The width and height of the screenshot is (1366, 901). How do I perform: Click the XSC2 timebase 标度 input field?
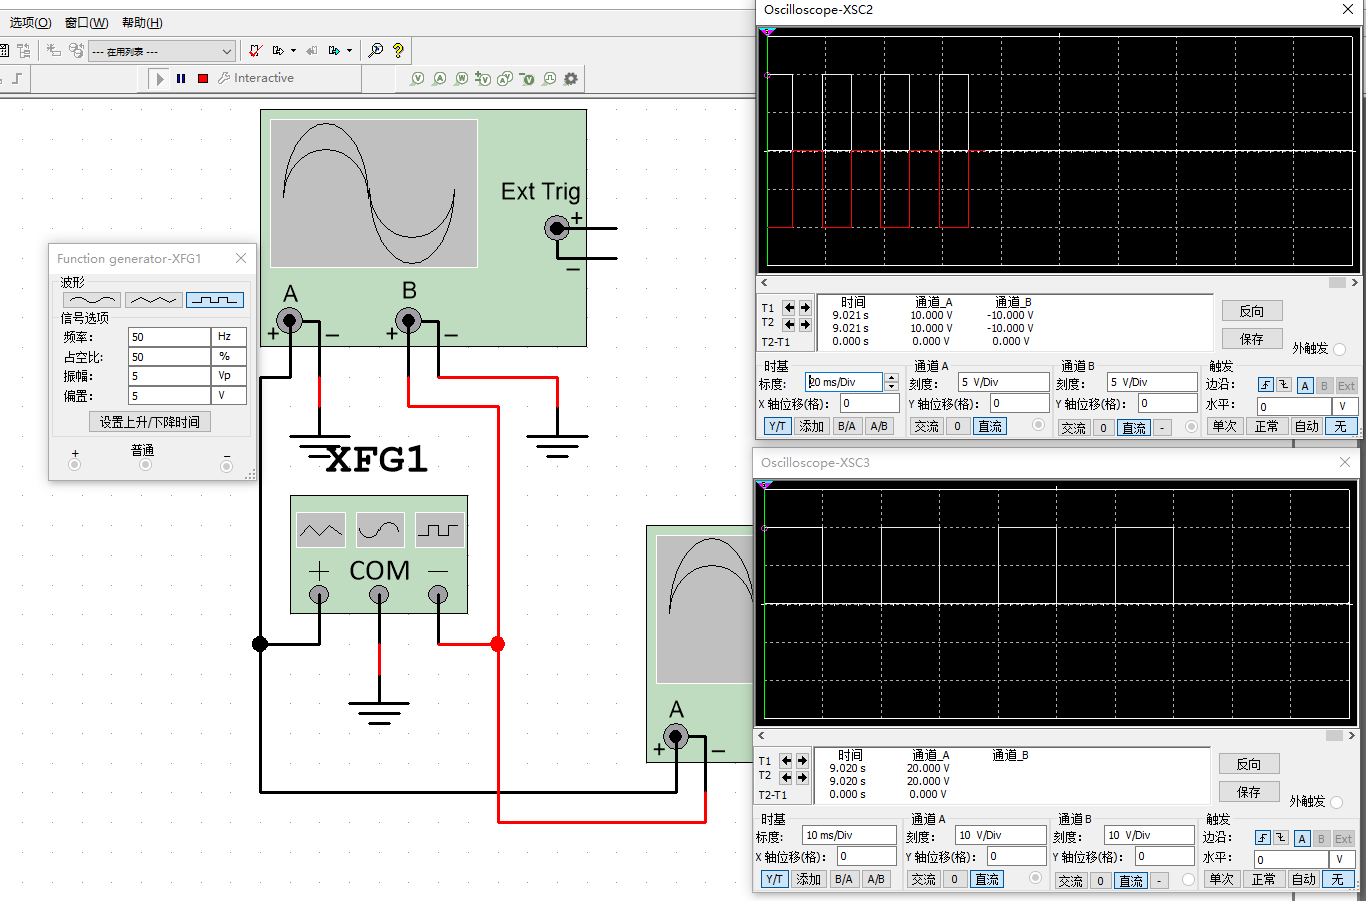[x=844, y=382]
